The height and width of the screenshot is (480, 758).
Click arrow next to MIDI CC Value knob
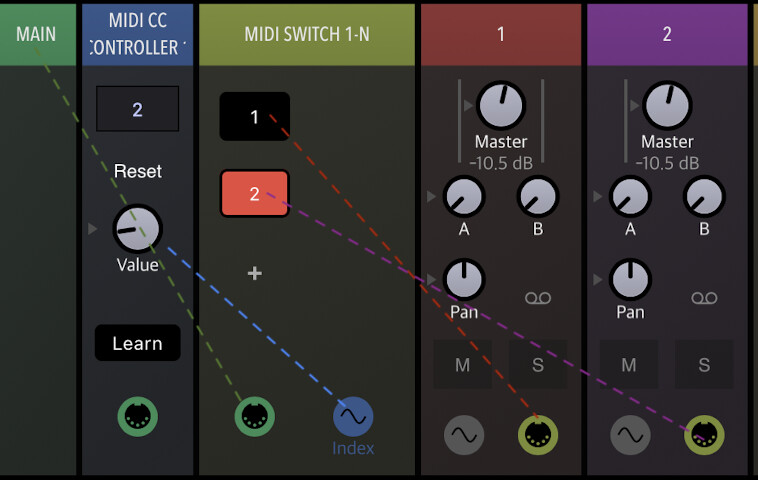pos(93,229)
